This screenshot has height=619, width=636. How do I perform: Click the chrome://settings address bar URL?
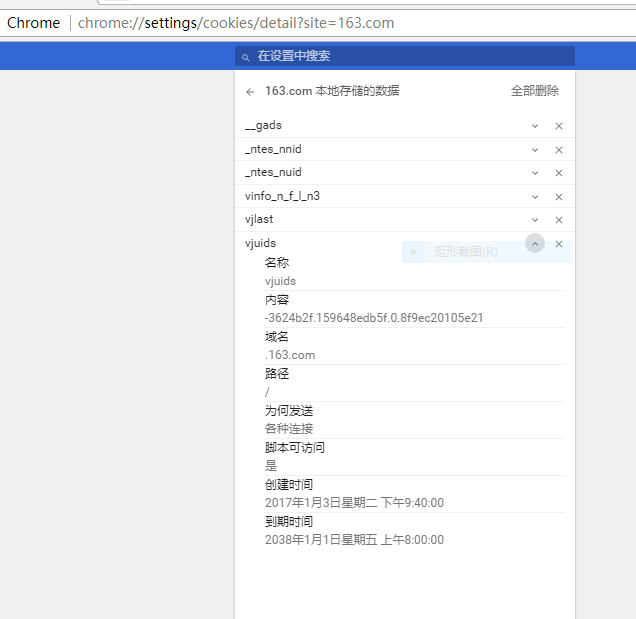[236, 23]
